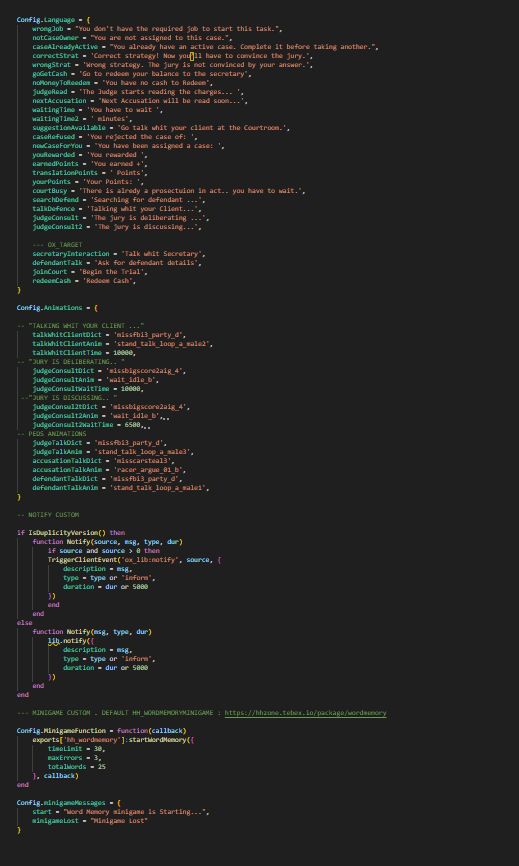Click the notCaseOwner line
The width and height of the screenshot is (519, 866).
pos(132,38)
